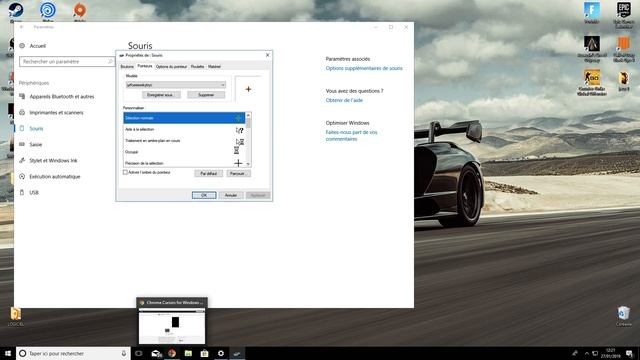Select Traitement en arrière-plan en cours row
The image size is (640, 360).
184,141
